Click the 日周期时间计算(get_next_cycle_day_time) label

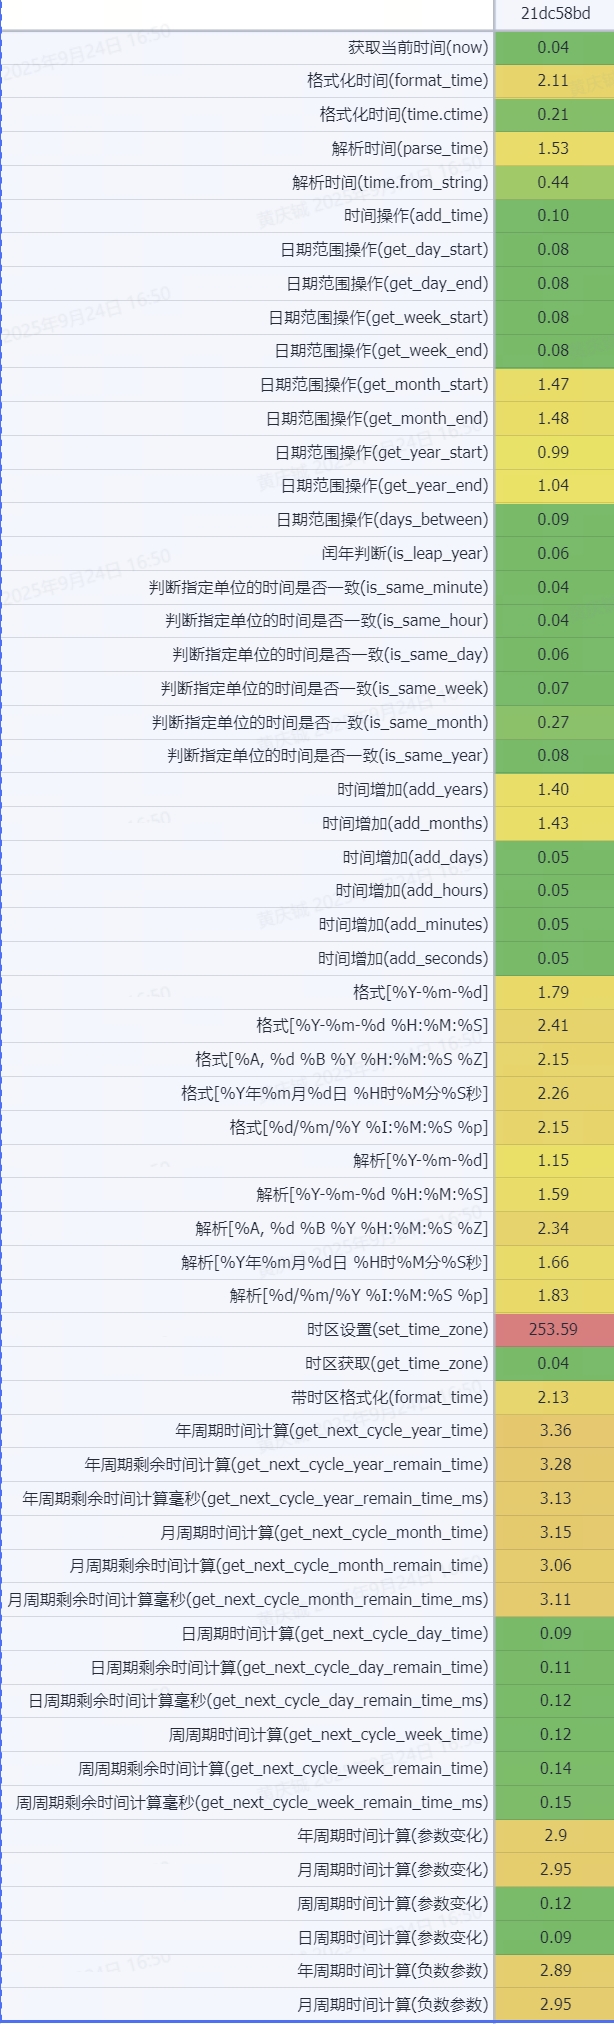click(x=335, y=1633)
